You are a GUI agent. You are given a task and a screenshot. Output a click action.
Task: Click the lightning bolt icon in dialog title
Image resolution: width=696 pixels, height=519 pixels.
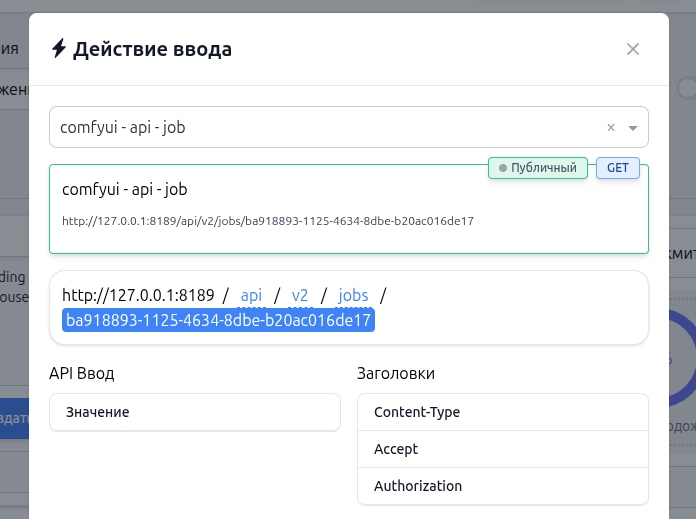59,48
